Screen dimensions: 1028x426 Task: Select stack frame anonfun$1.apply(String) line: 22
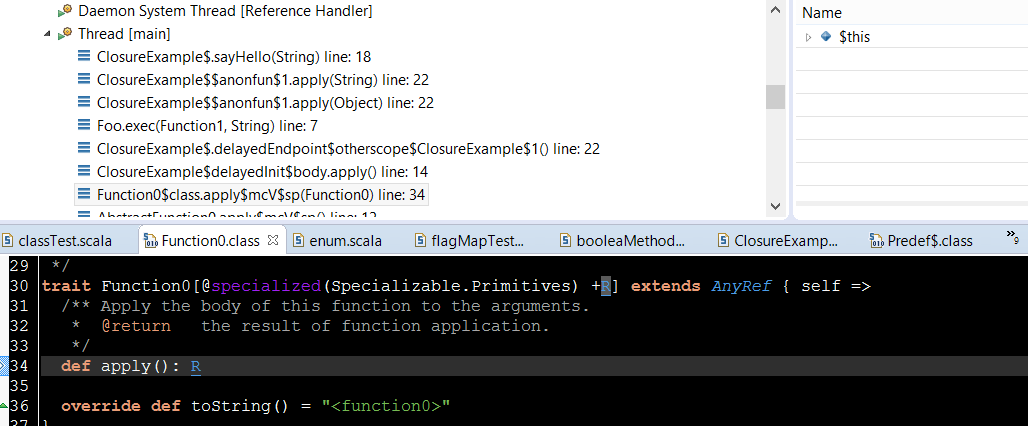pos(263,80)
